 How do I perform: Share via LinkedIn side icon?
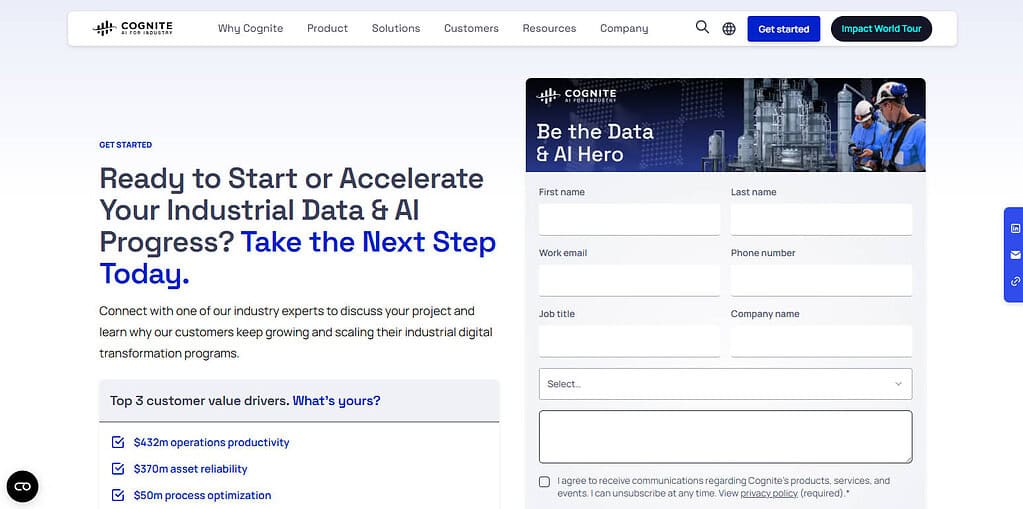1015,228
